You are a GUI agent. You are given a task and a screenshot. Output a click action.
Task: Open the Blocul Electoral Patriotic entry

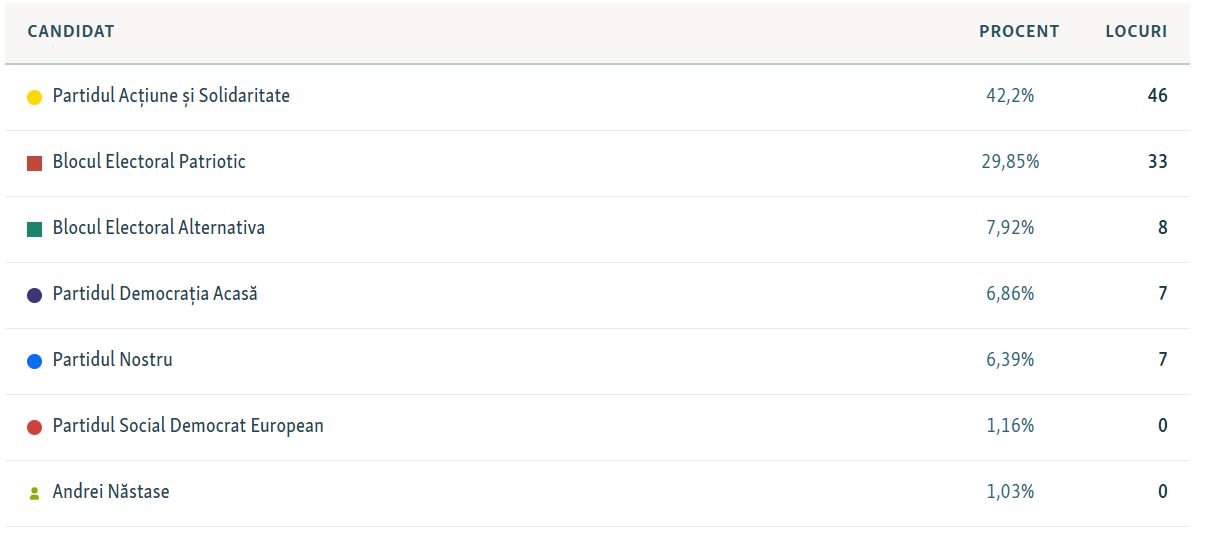[x=149, y=161]
